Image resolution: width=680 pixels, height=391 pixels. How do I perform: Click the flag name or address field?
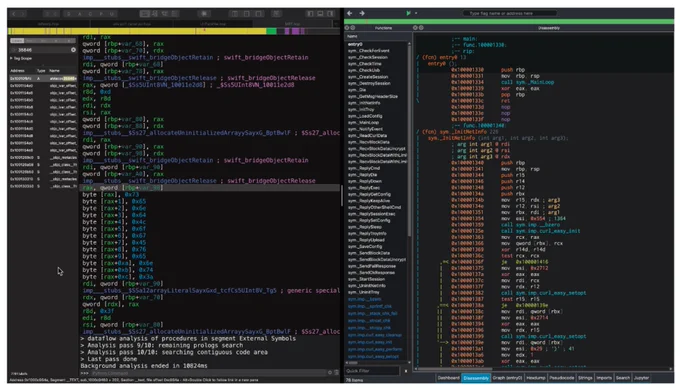click(x=509, y=13)
